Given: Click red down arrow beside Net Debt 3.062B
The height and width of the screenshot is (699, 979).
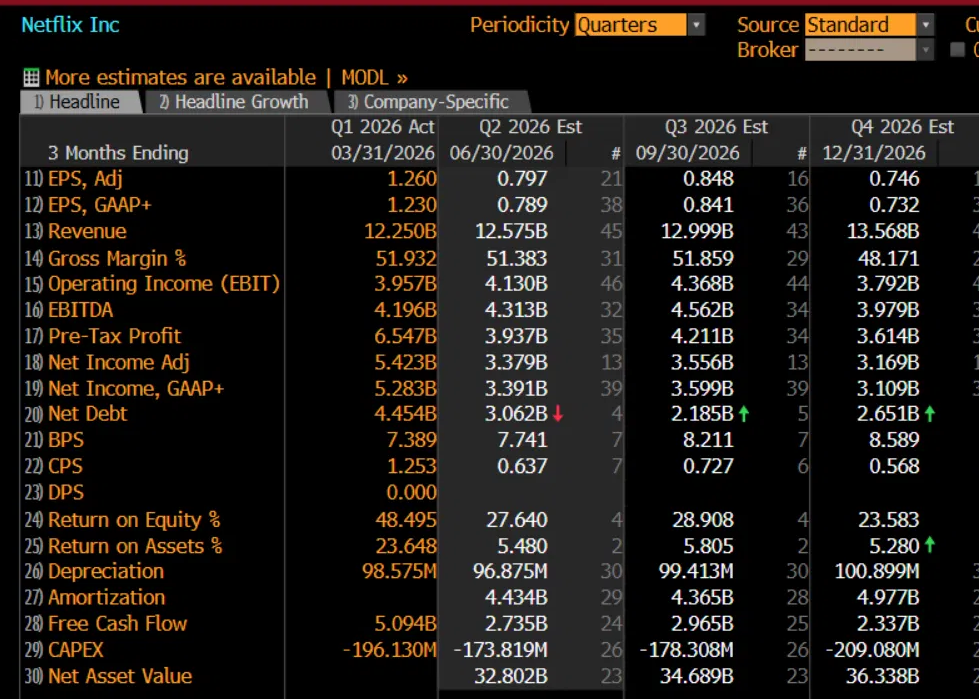Looking at the screenshot, I should pos(558,414).
